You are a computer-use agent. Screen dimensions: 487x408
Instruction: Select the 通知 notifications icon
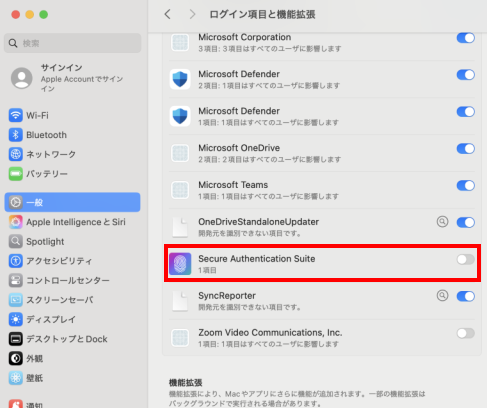click(16, 403)
